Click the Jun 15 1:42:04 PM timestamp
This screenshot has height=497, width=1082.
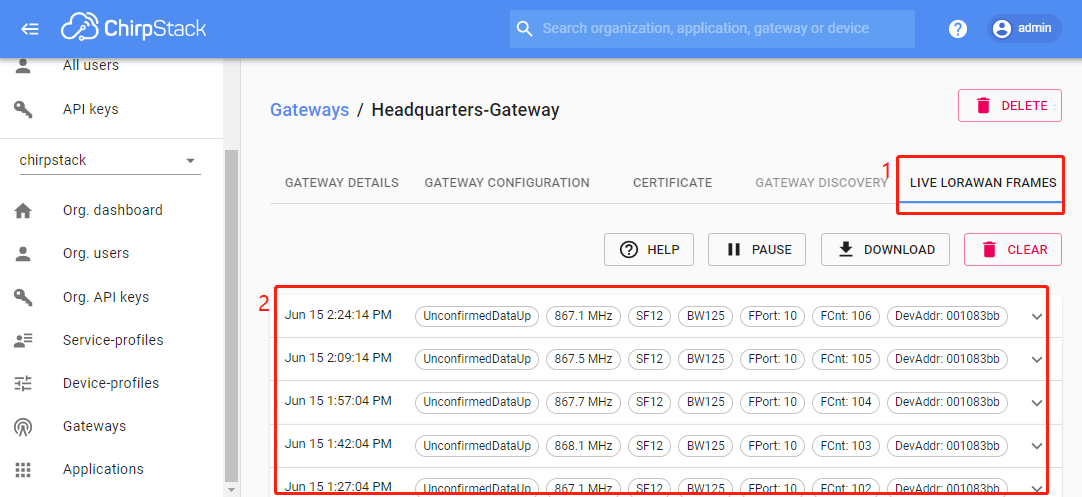[338, 444]
